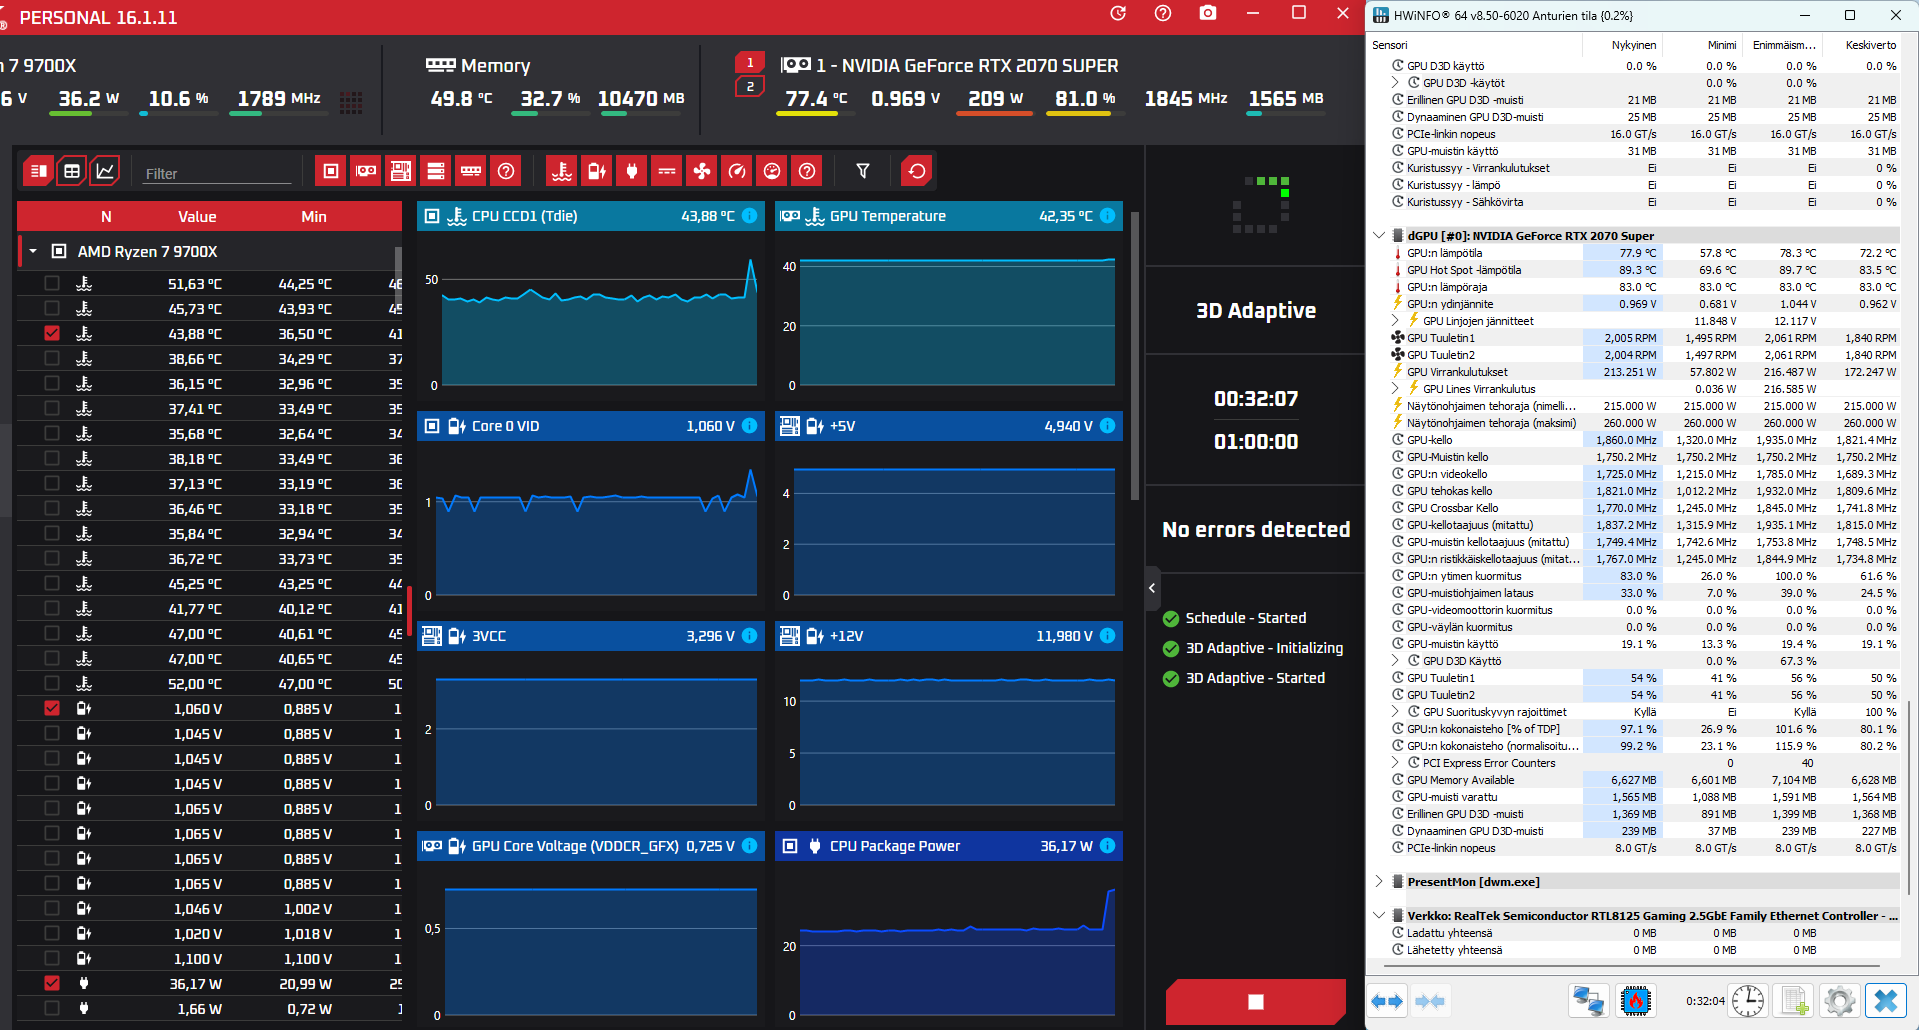Viewport: 1919px width, 1030px height.
Task: Click the CPU component filter icon
Action: (x=330, y=171)
